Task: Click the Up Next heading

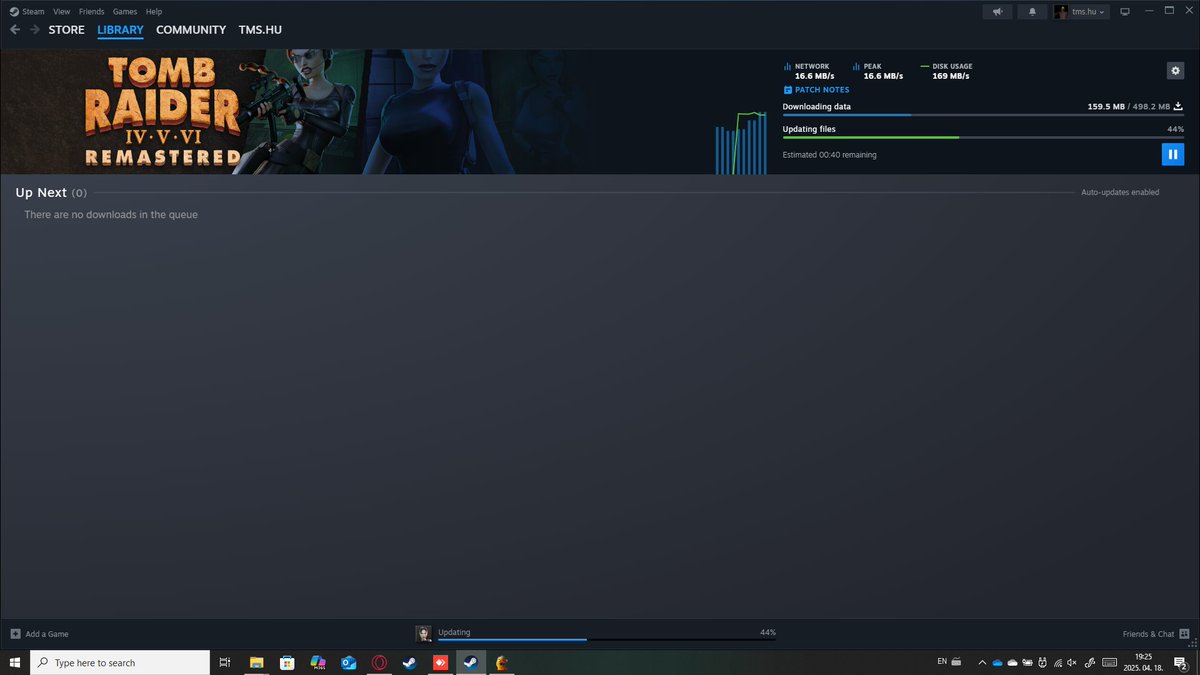Action: 41,192
